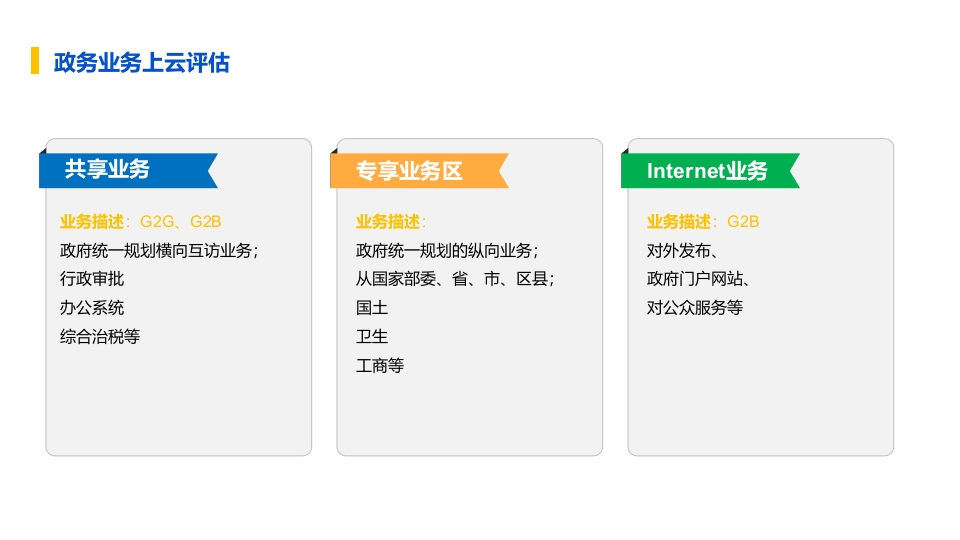The height and width of the screenshot is (540, 960).
Task: Click the blue 共享业务 ribbon banner
Action: point(128,170)
